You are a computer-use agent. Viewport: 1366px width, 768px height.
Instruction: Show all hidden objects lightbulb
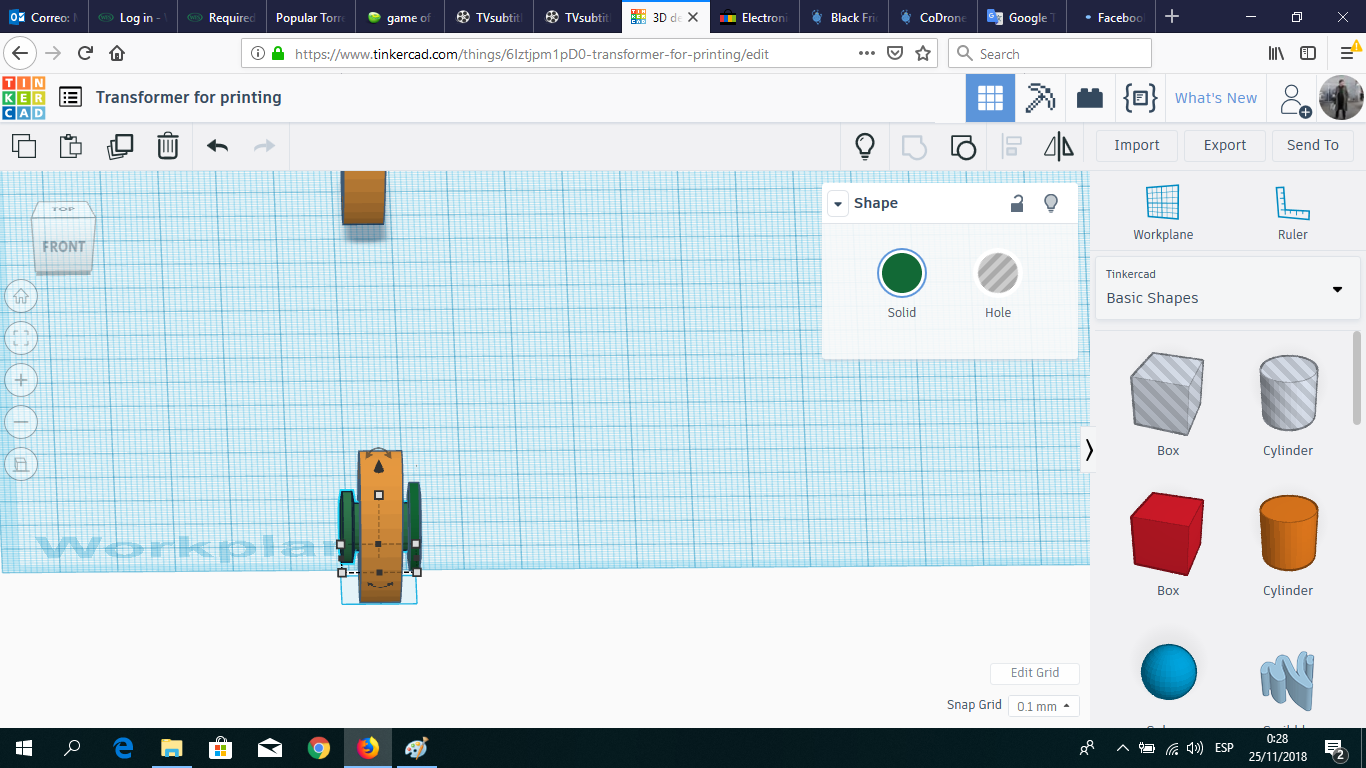865,146
